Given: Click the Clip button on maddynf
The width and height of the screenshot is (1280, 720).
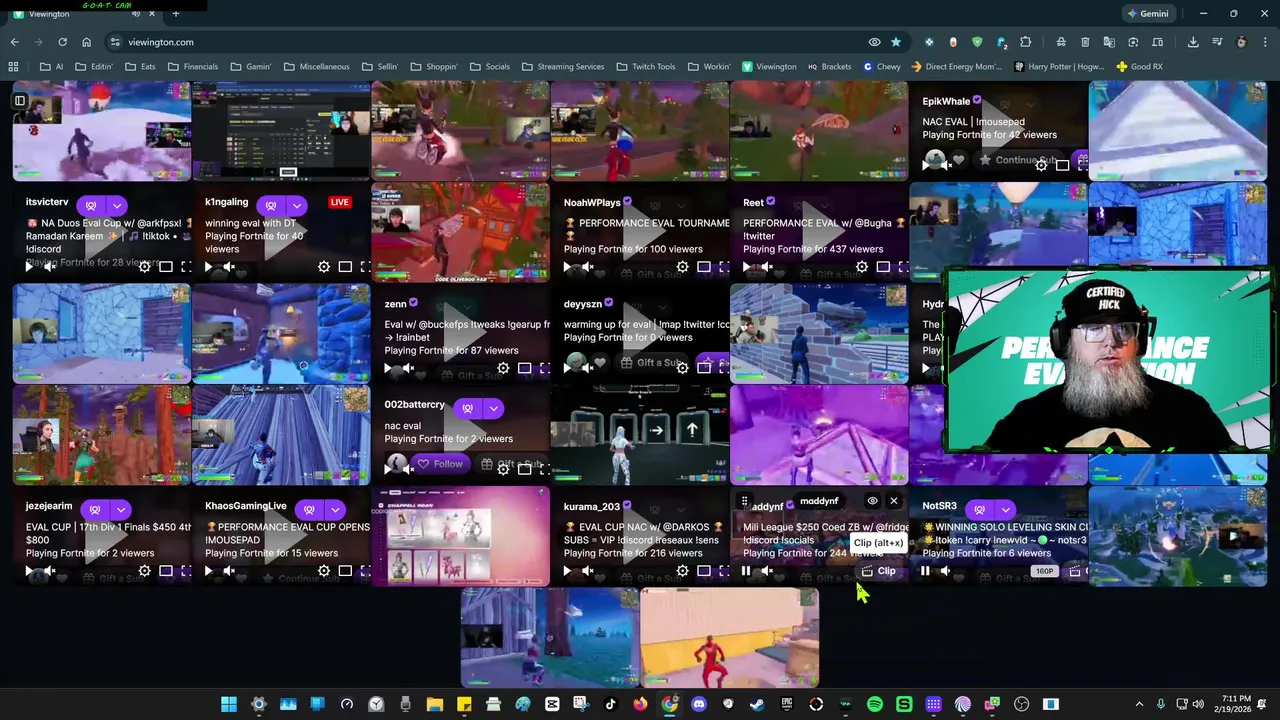Looking at the screenshot, I should pyautogui.click(x=879, y=571).
